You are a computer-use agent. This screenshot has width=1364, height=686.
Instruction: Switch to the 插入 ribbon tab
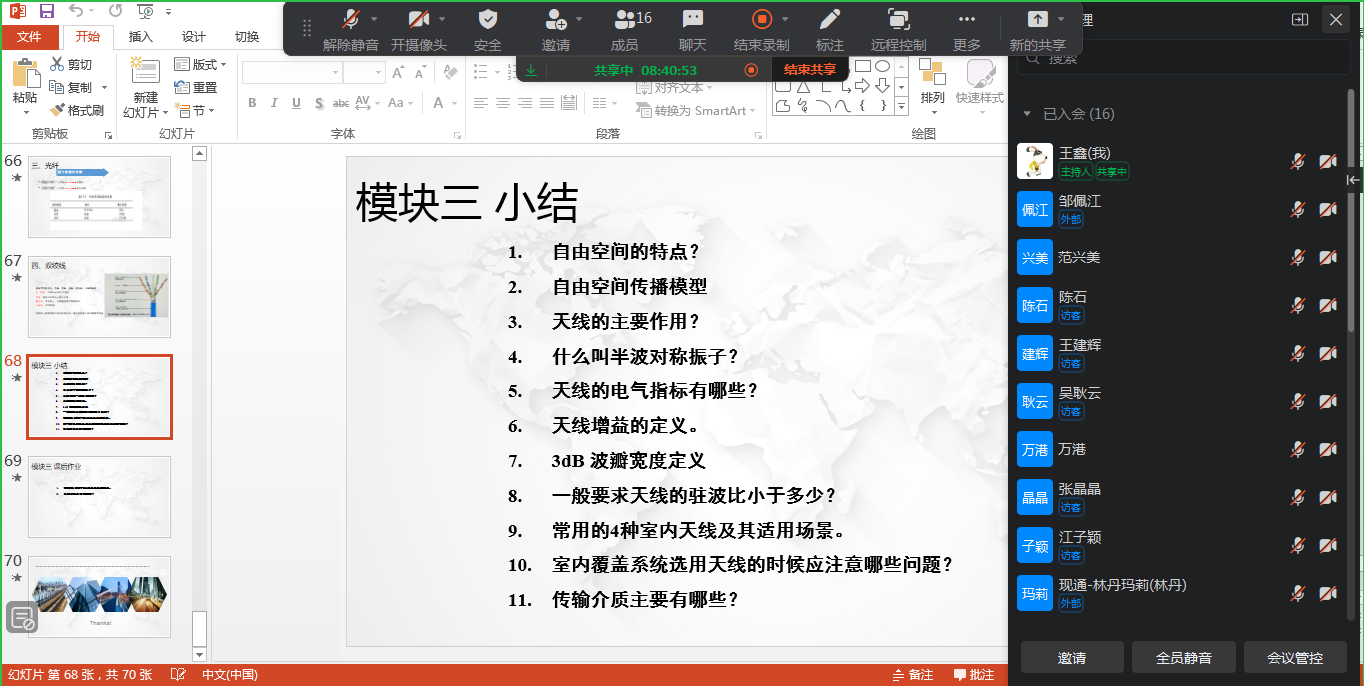click(141, 37)
